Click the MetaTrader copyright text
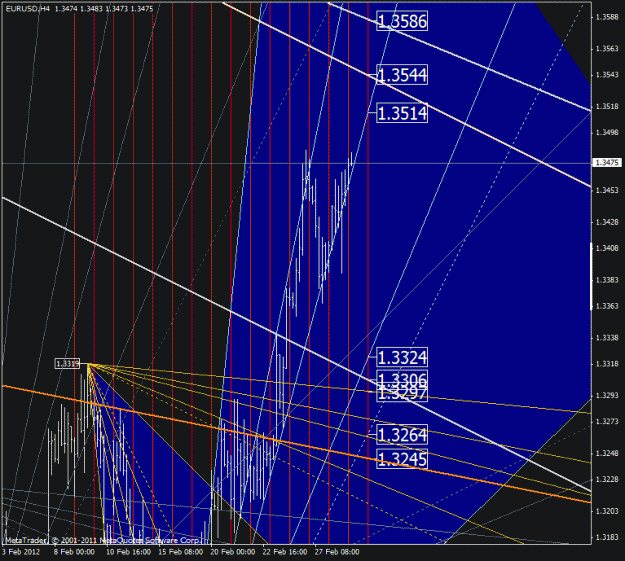The width and height of the screenshot is (625, 561). (x=102, y=540)
